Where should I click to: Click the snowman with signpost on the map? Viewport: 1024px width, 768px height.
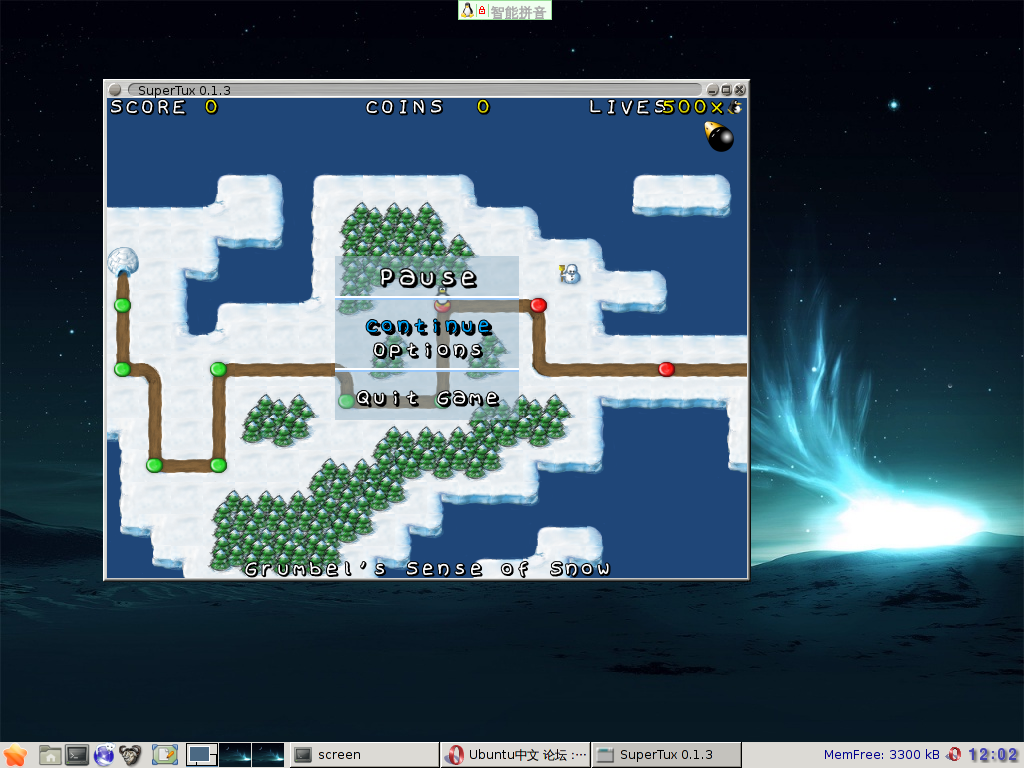(x=569, y=274)
